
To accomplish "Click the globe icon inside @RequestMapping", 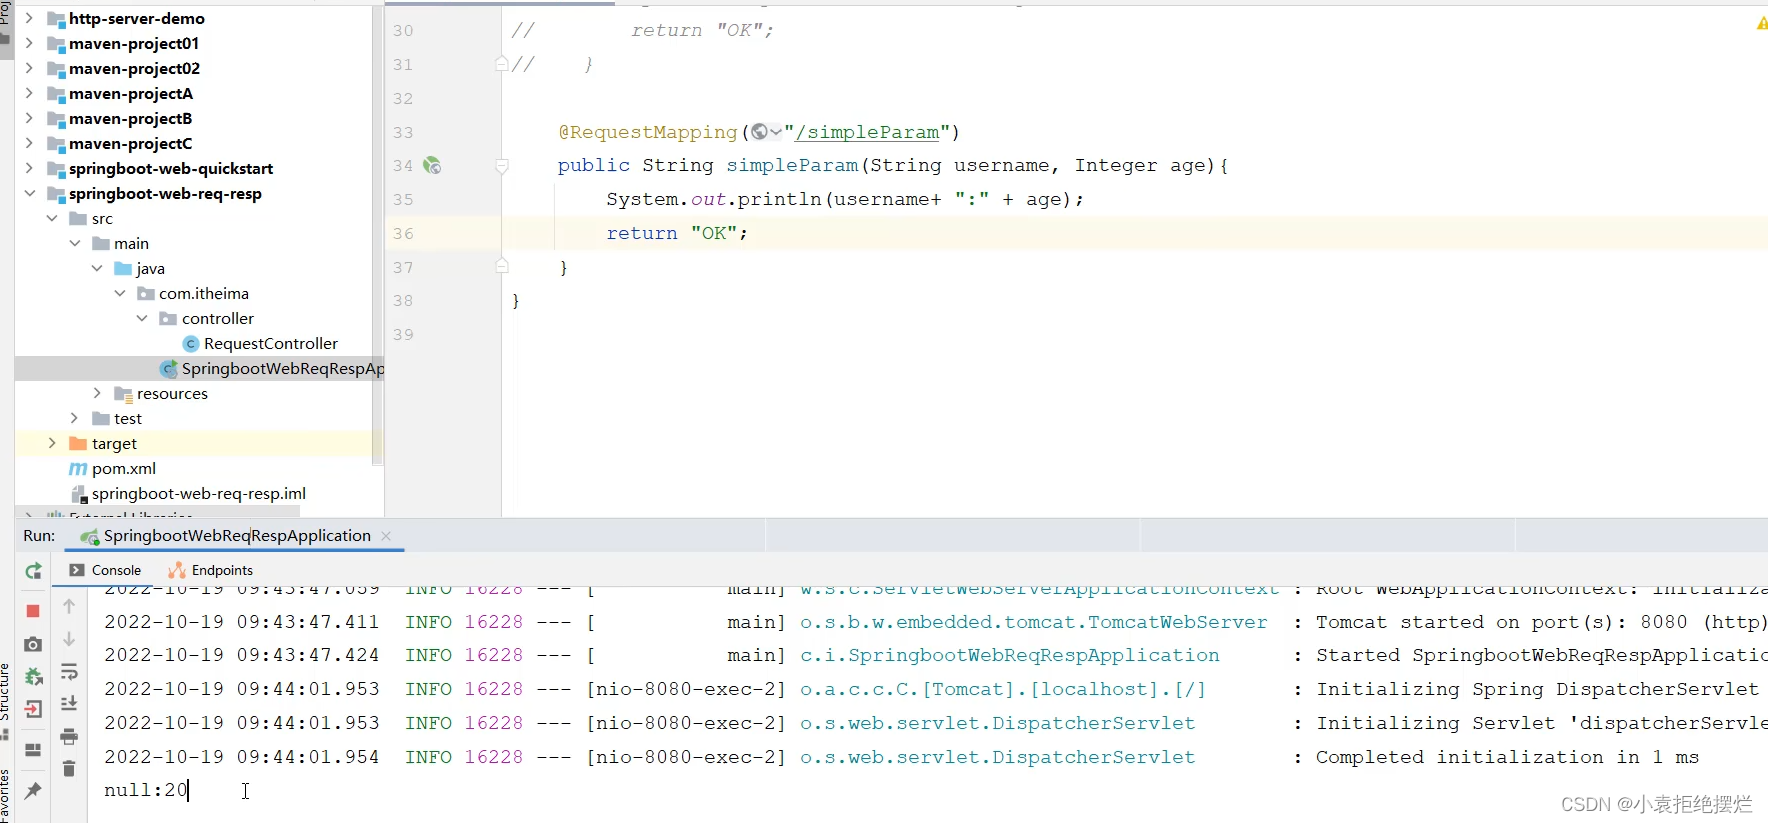I will coord(759,132).
